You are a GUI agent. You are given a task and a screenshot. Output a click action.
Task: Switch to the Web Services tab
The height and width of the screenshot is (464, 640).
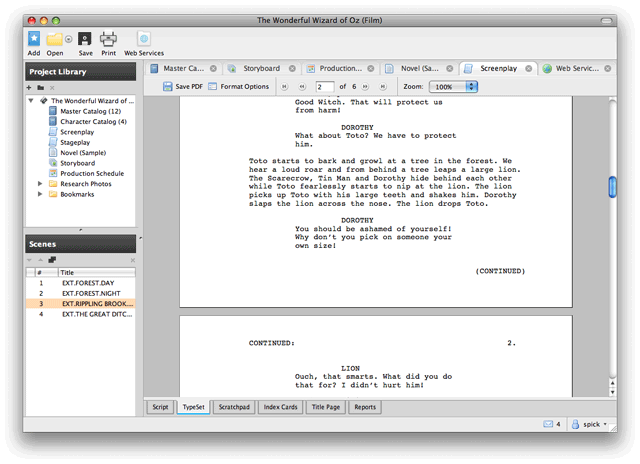(577, 69)
